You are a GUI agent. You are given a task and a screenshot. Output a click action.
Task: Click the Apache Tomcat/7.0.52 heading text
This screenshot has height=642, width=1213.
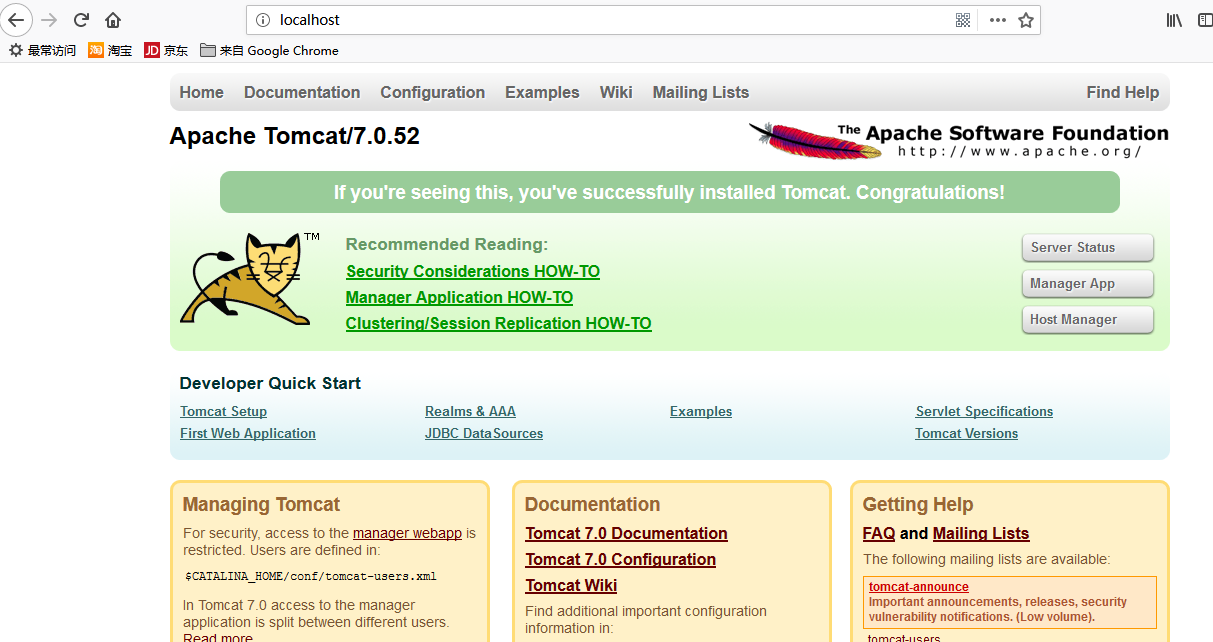pyautogui.click(x=295, y=136)
